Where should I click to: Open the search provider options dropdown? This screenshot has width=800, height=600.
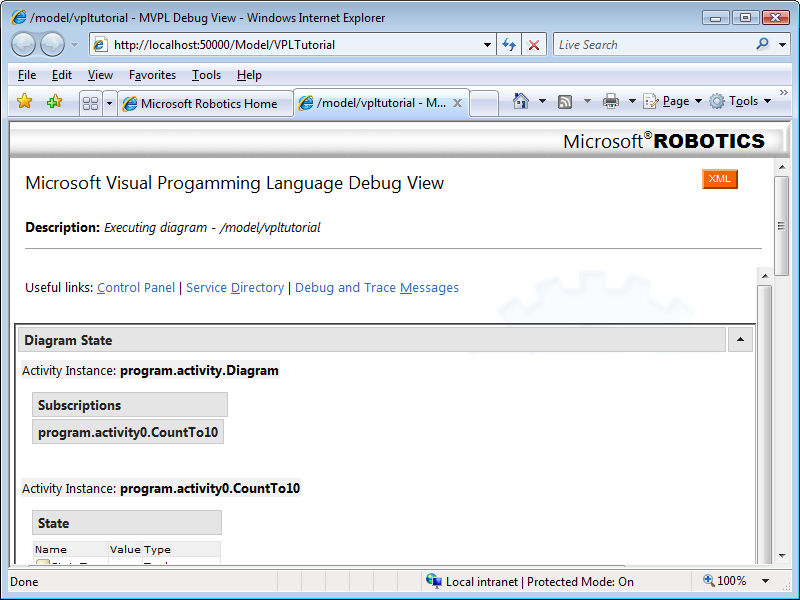(782, 45)
